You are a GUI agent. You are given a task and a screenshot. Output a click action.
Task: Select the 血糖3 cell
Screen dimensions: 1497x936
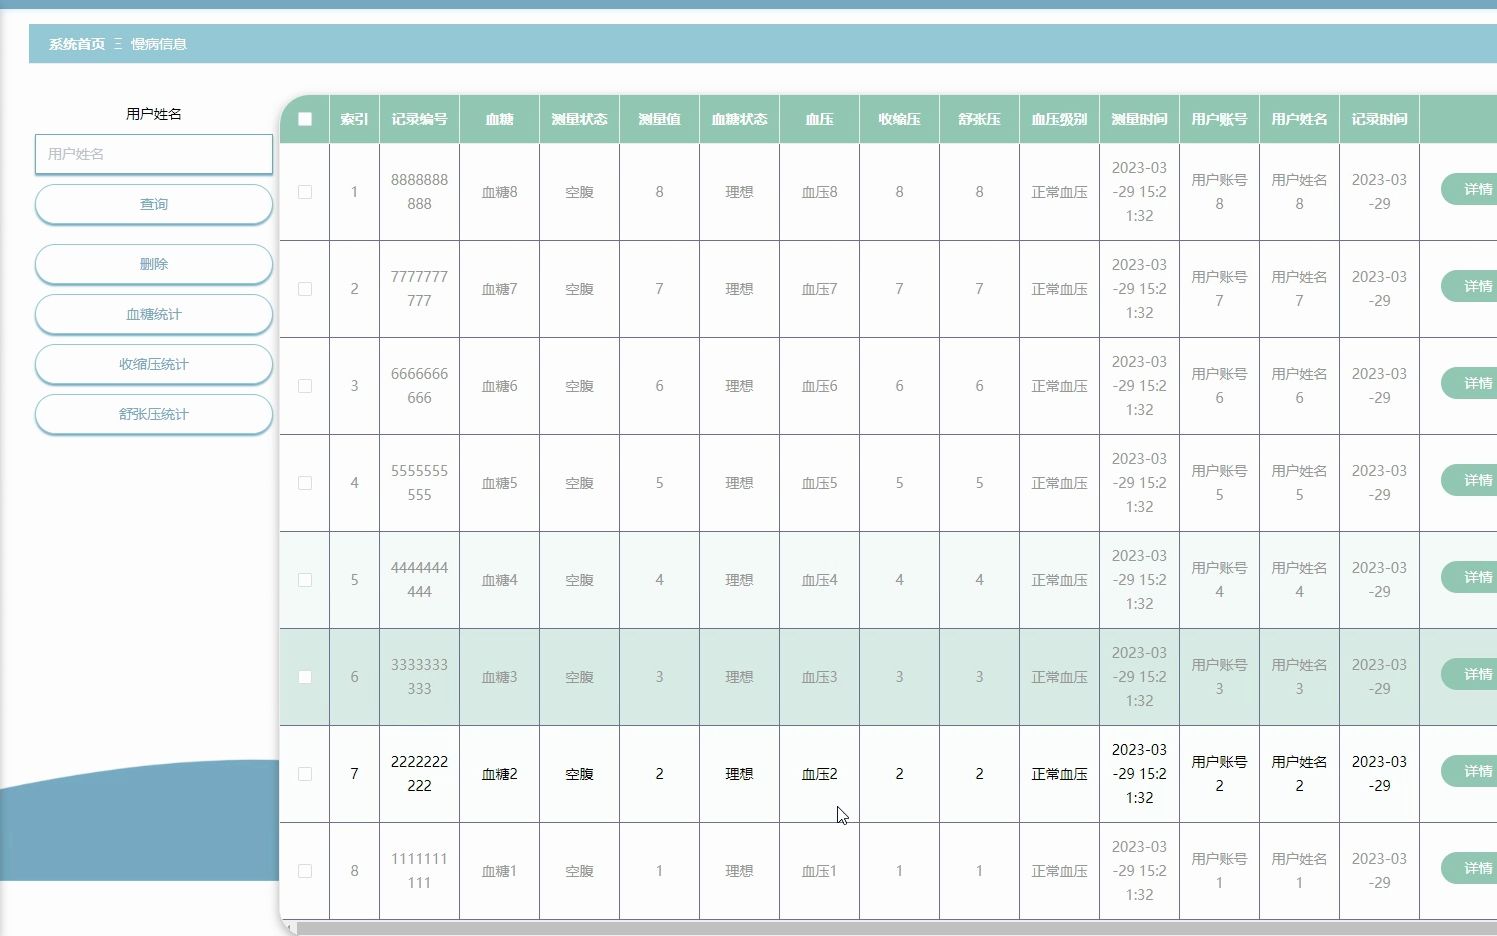pyautogui.click(x=499, y=677)
